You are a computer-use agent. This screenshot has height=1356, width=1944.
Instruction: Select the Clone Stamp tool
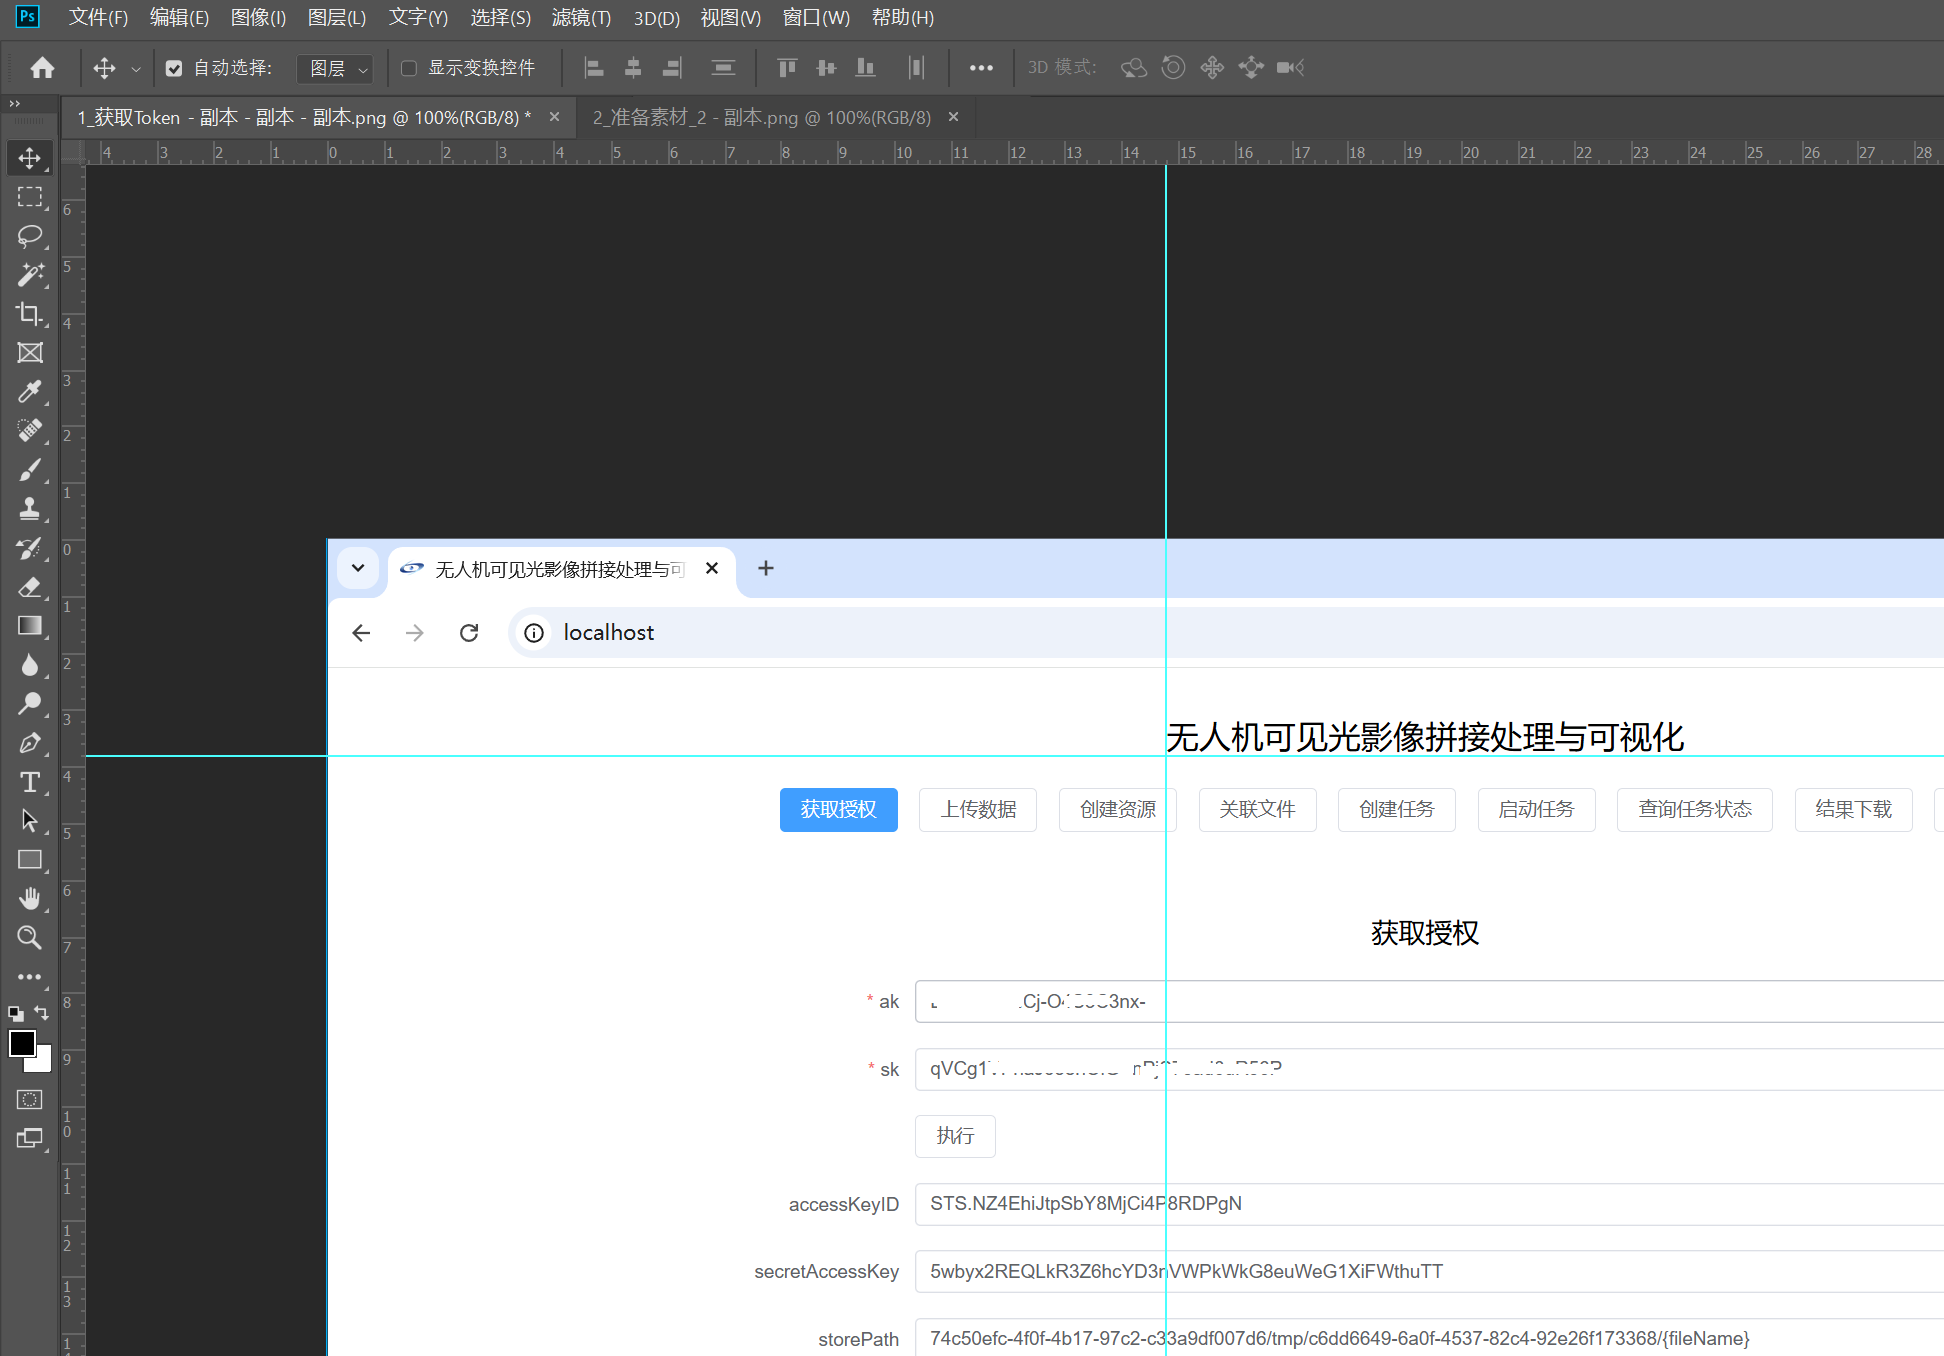coord(30,508)
